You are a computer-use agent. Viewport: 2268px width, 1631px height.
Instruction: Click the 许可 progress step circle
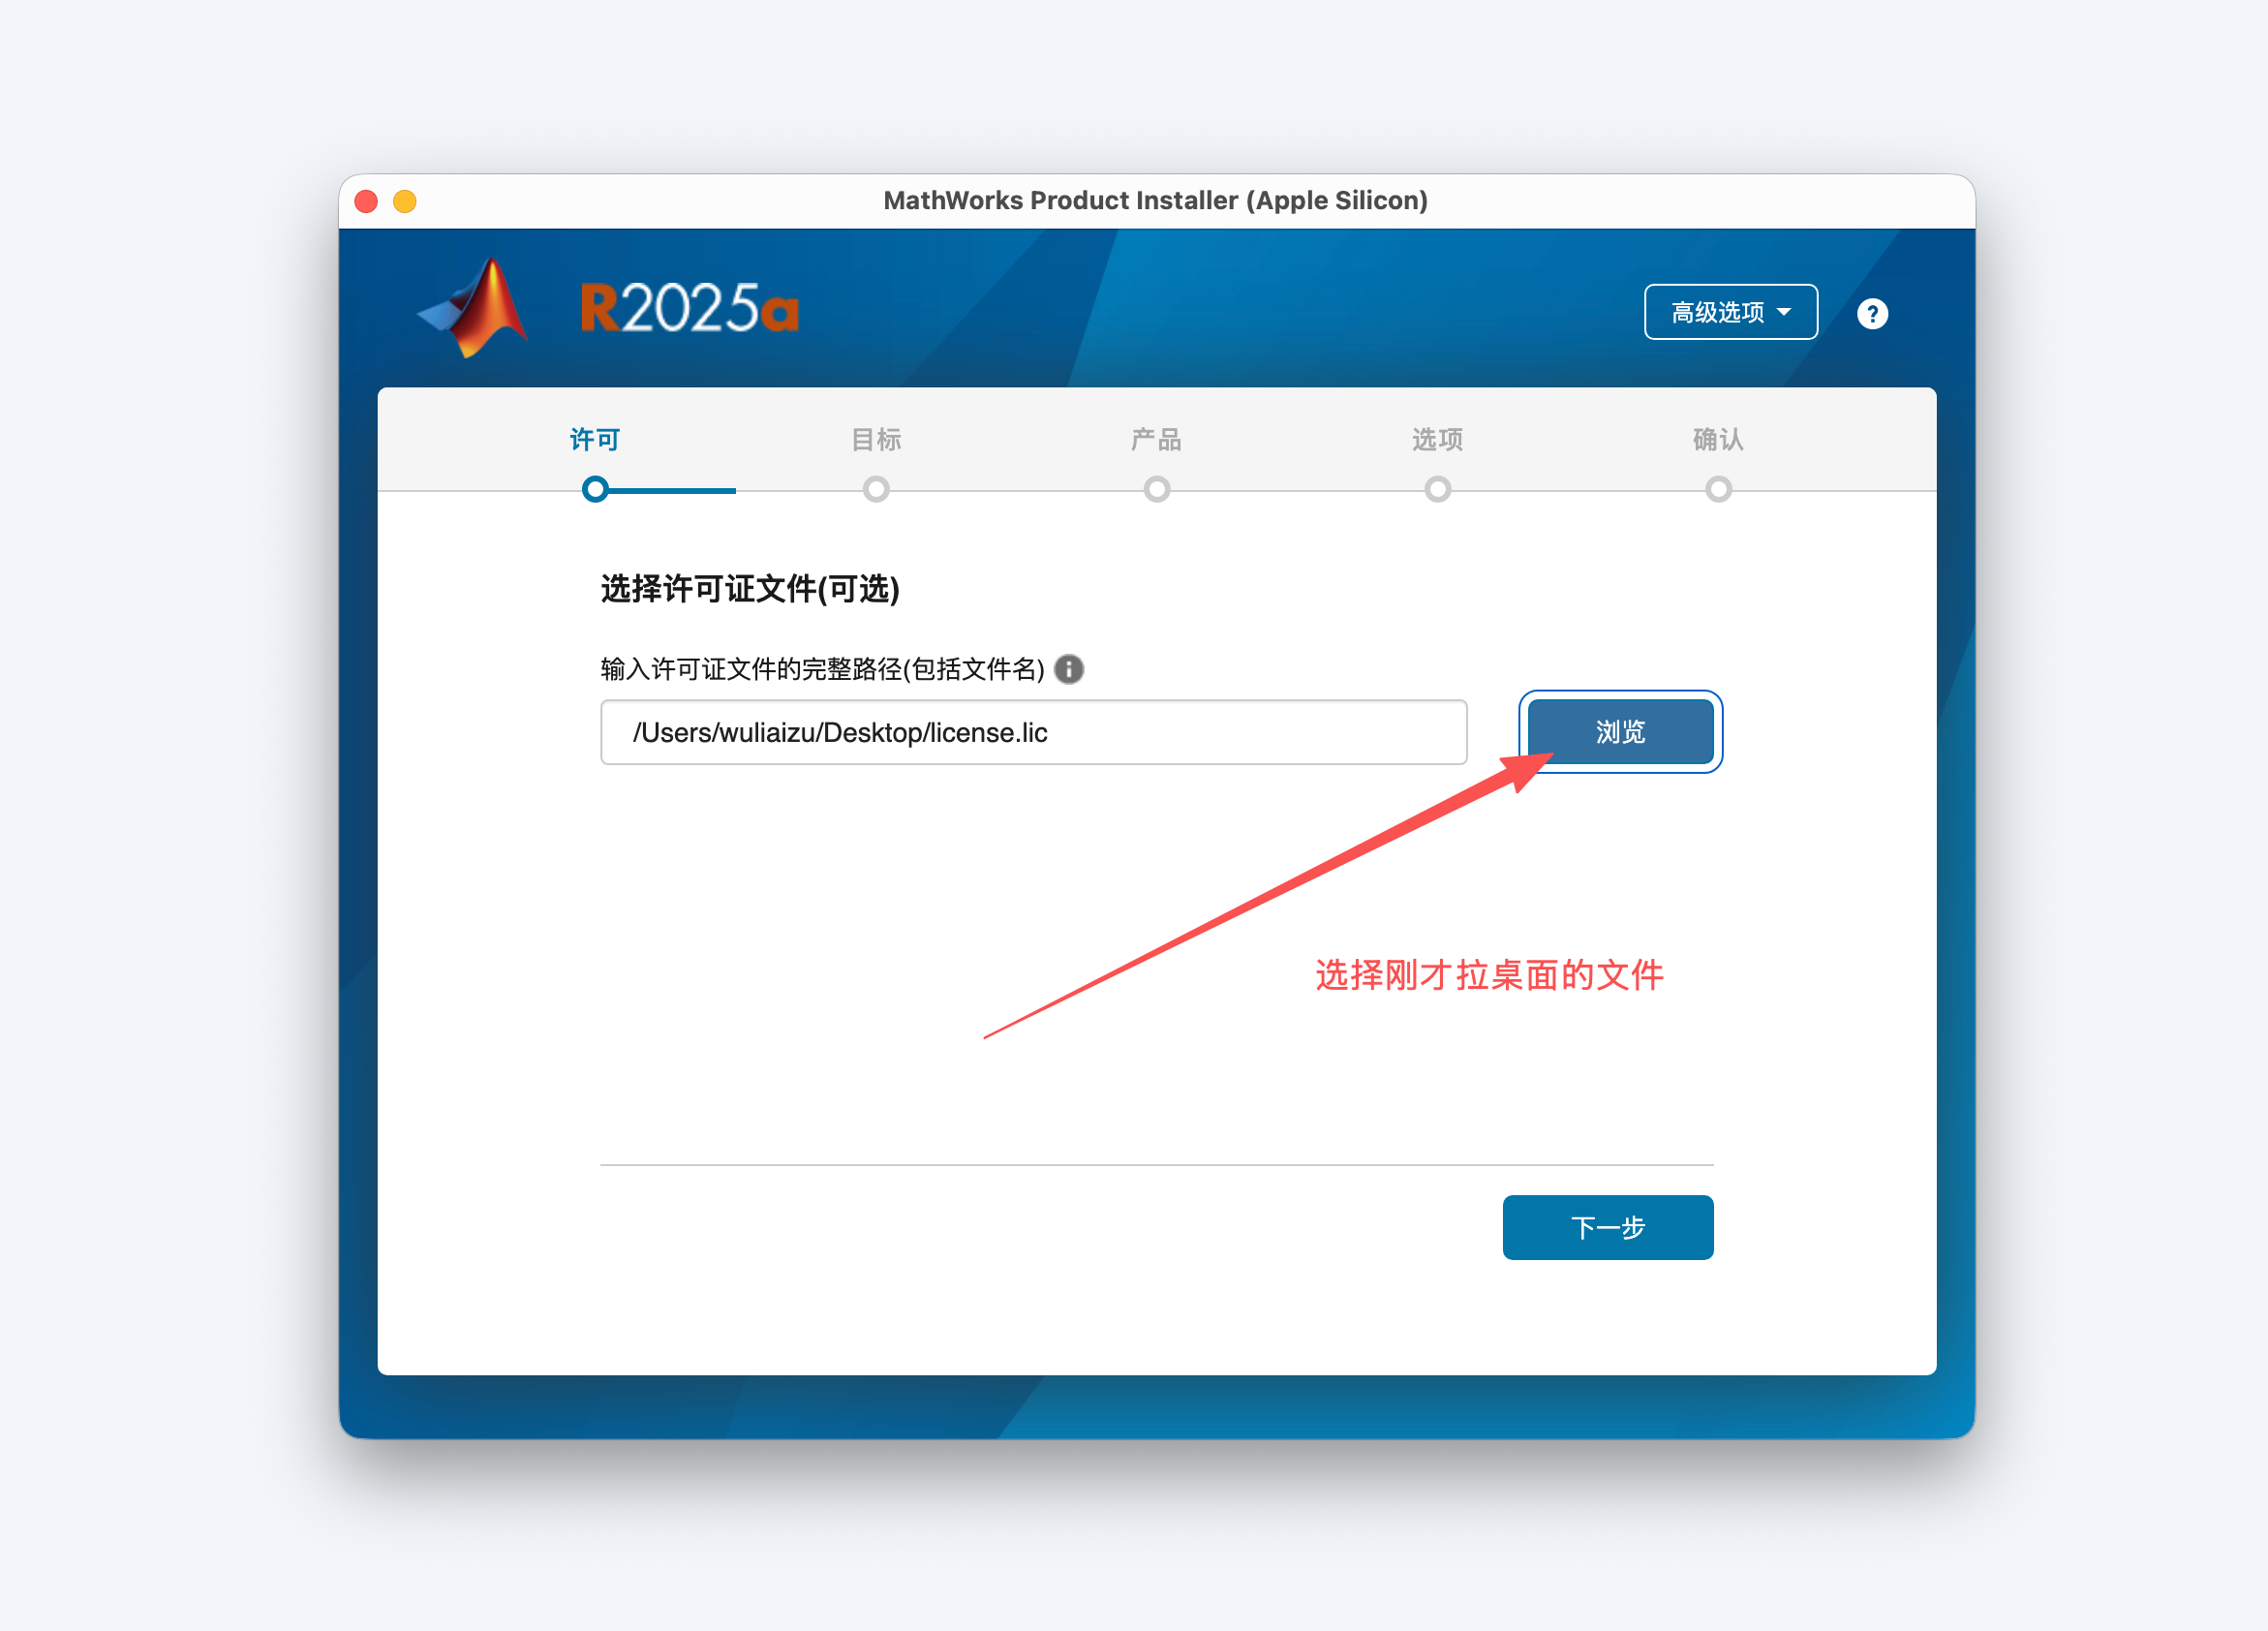coord(595,489)
